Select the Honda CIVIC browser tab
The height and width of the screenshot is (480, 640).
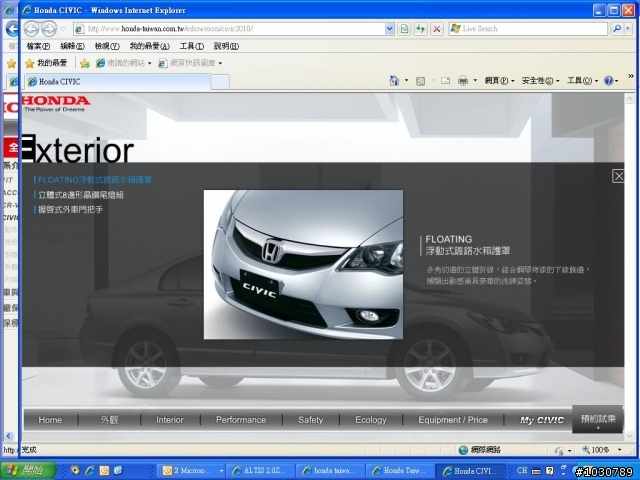(118, 82)
